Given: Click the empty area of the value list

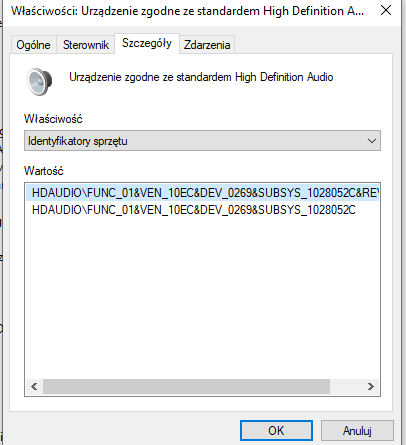Looking at the screenshot, I should pyautogui.click(x=202, y=297).
